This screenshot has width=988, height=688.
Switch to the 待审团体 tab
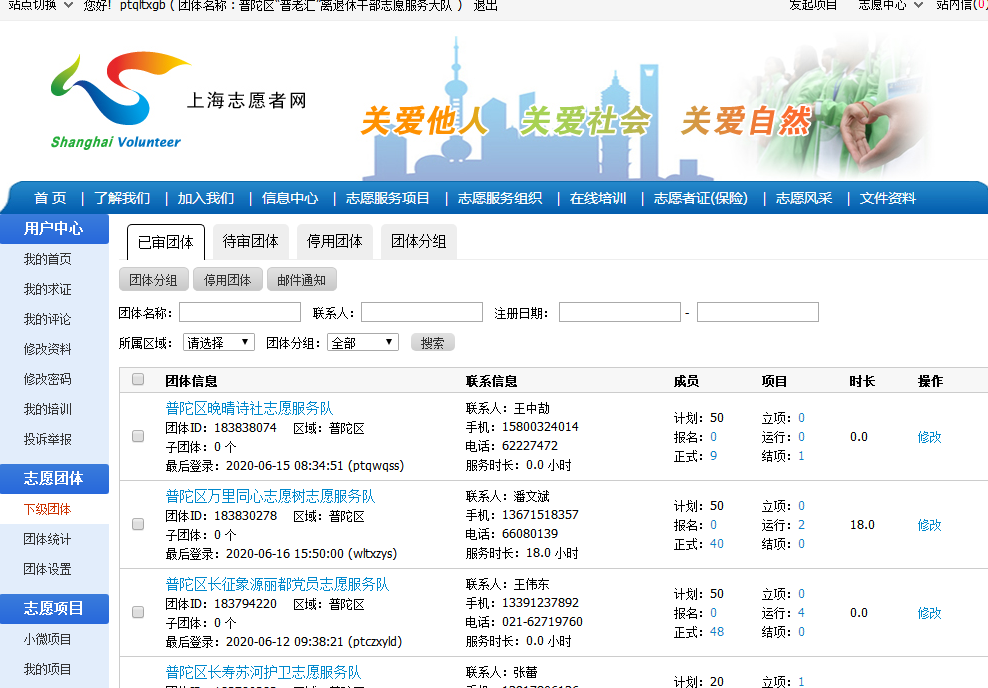(250, 242)
